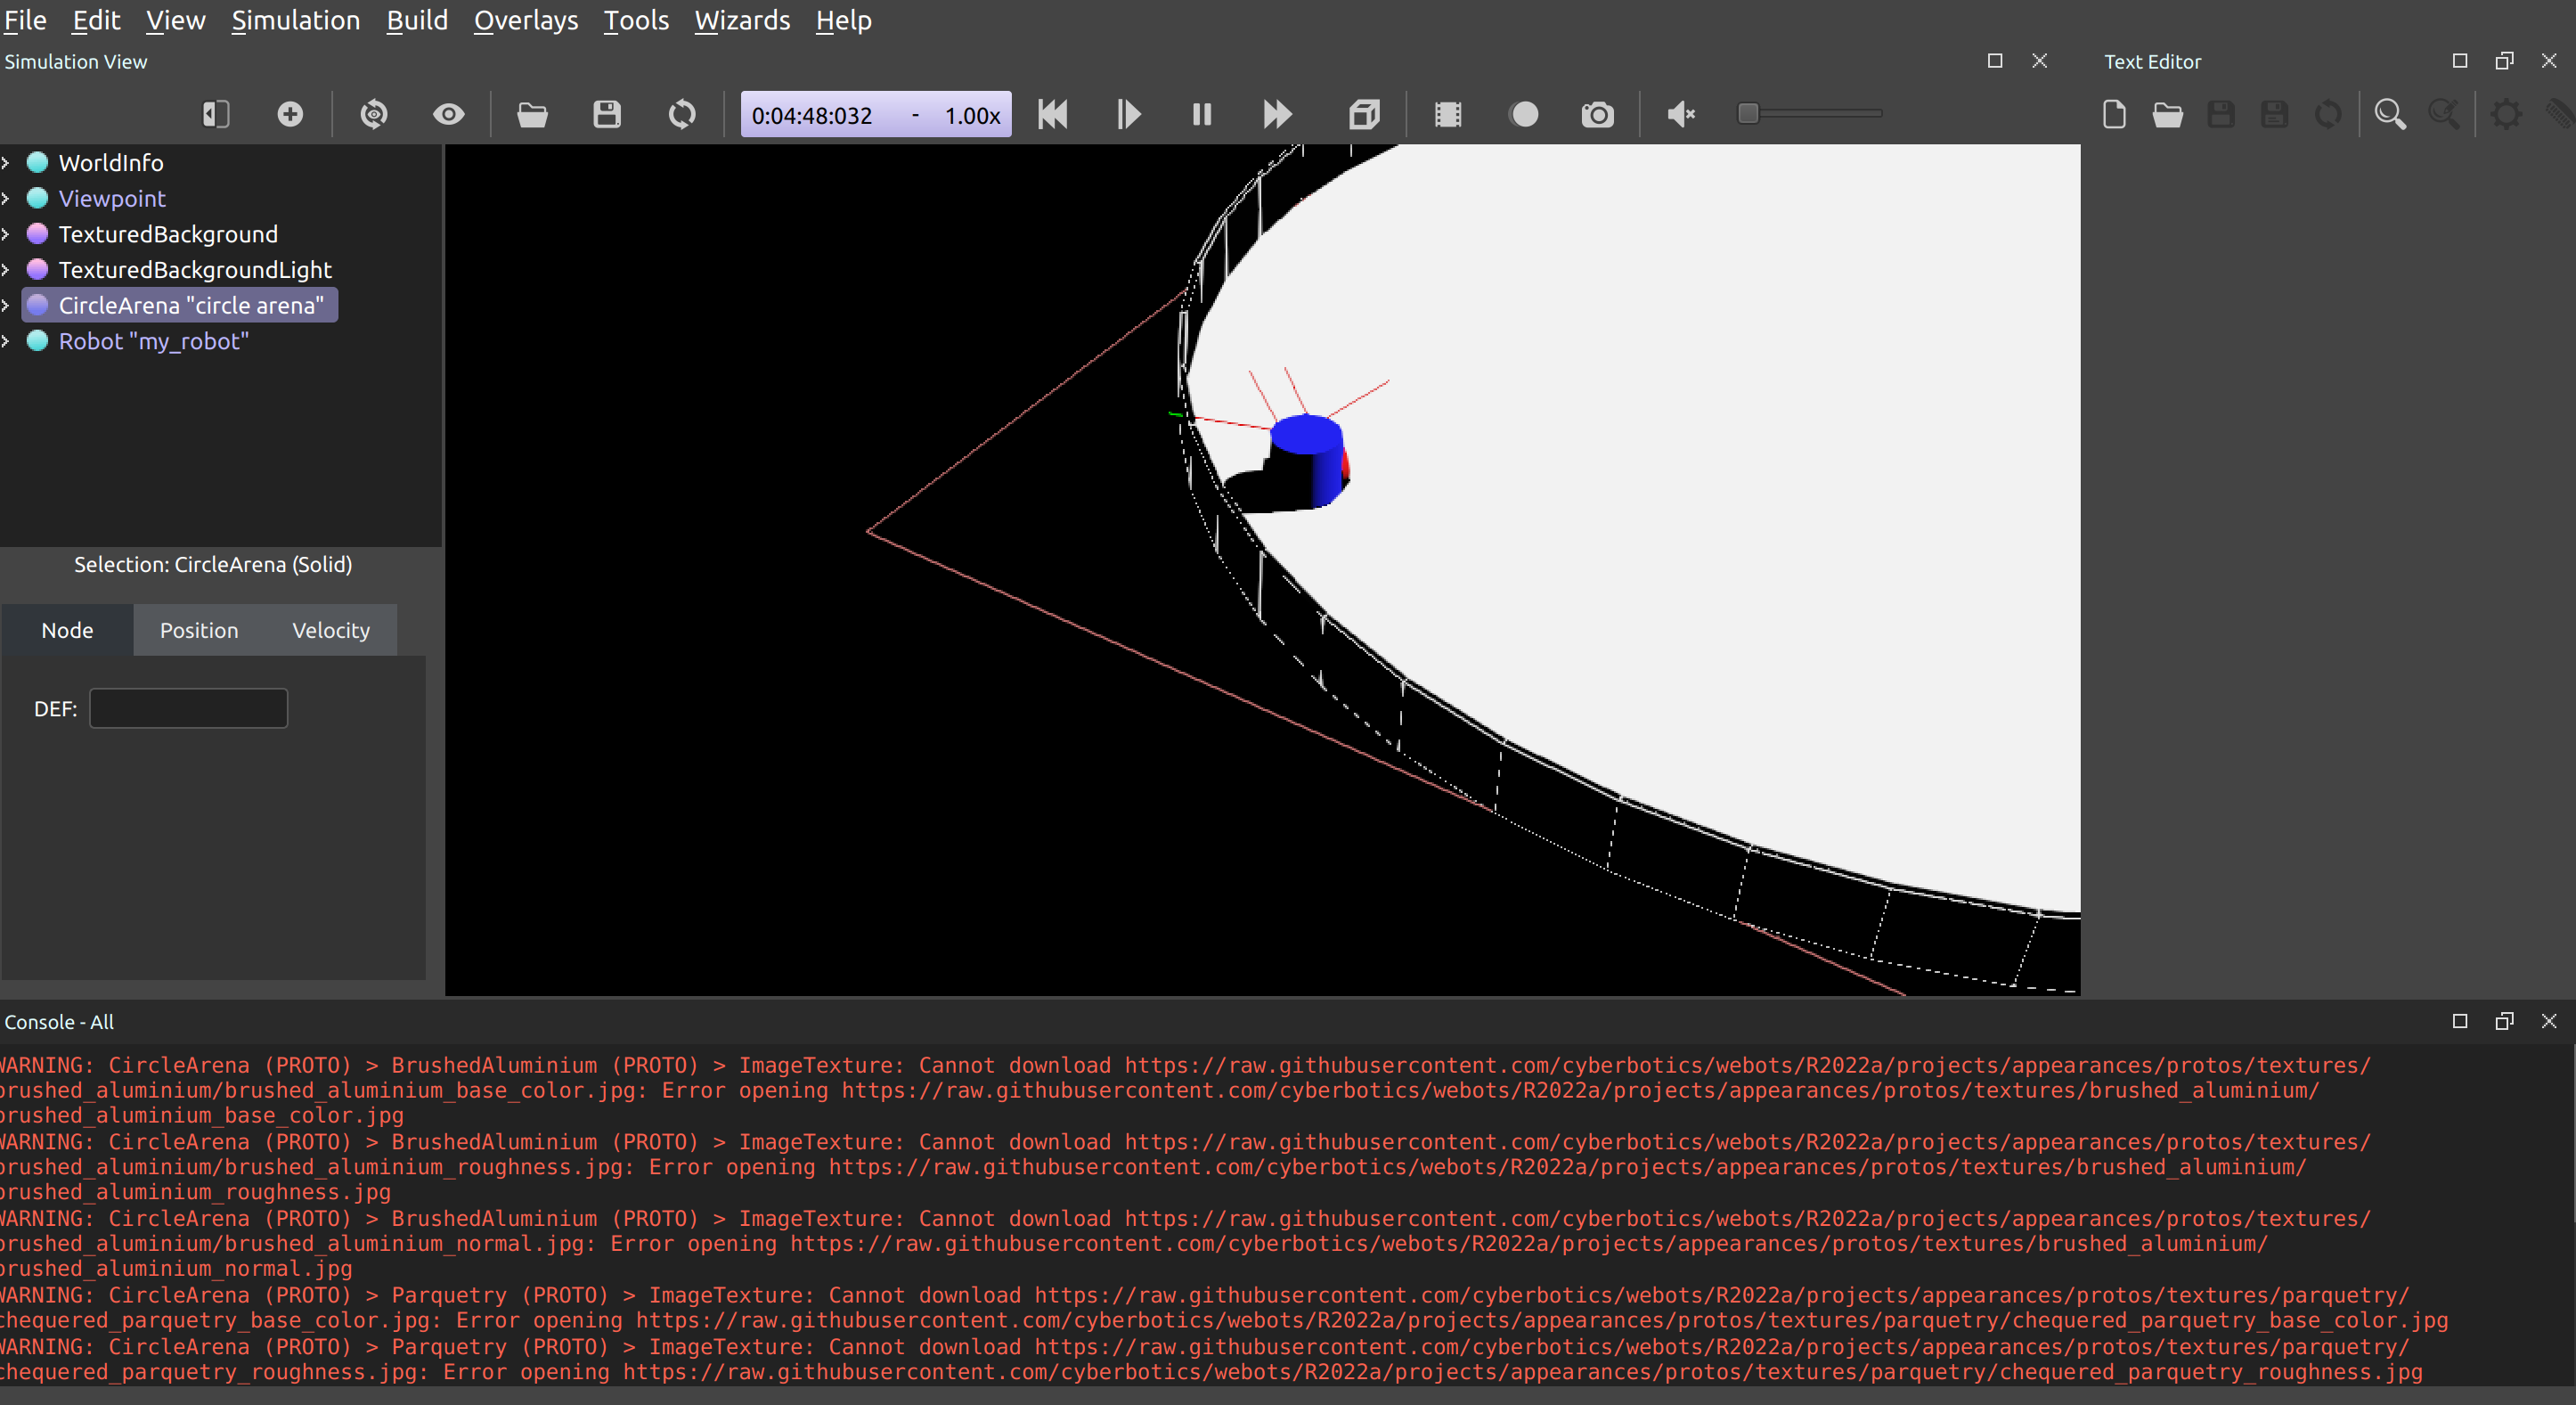Screen dimensions: 2576x1405
Task: Select CircleArena "circle arena" tree item
Action: click(x=180, y=305)
